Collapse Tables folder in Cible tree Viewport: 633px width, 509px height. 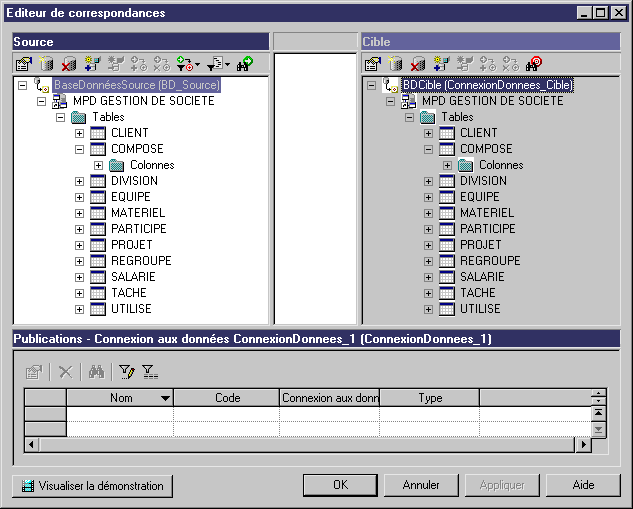[409, 117]
